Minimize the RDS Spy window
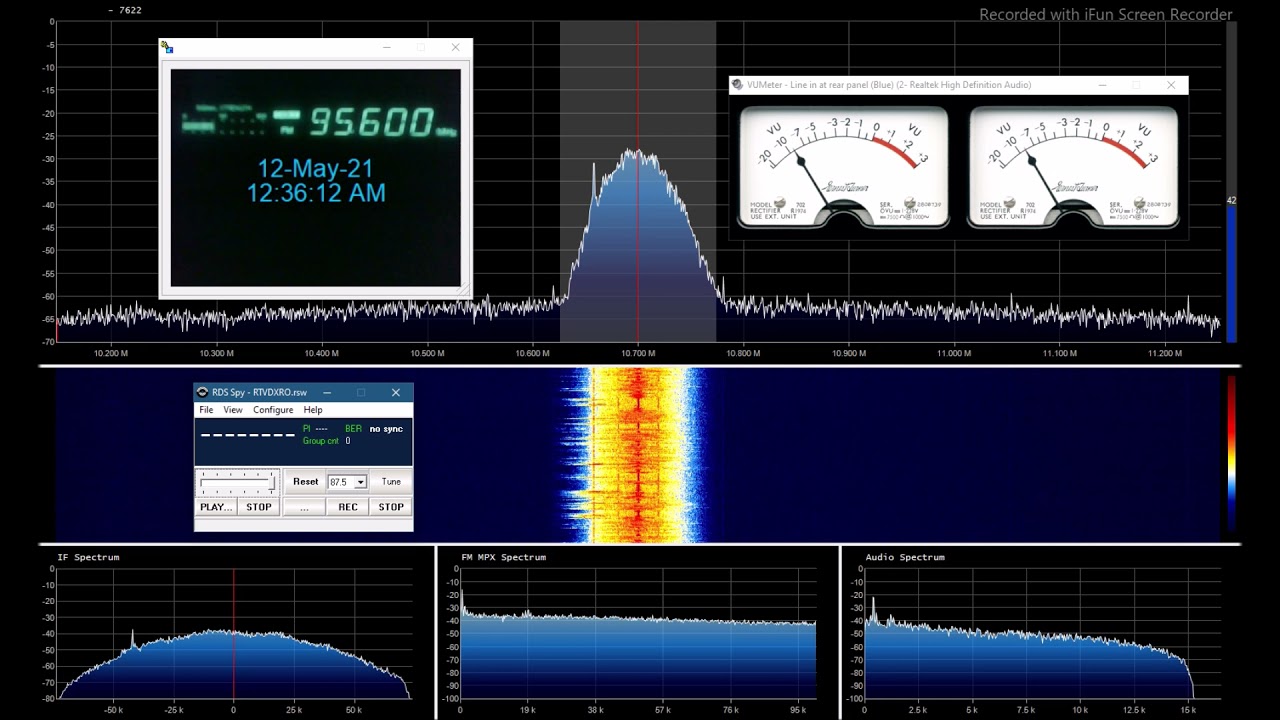The image size is (1280, 720). pyautogui.click(x=327, y=393)
